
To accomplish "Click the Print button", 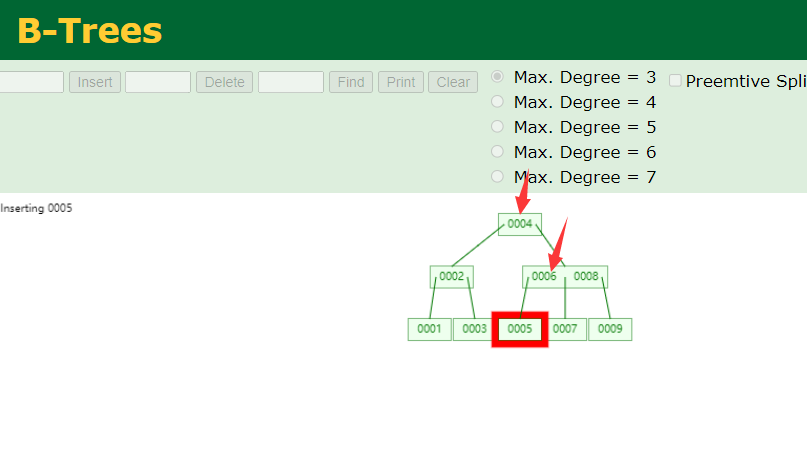I will tap(401, 82).
